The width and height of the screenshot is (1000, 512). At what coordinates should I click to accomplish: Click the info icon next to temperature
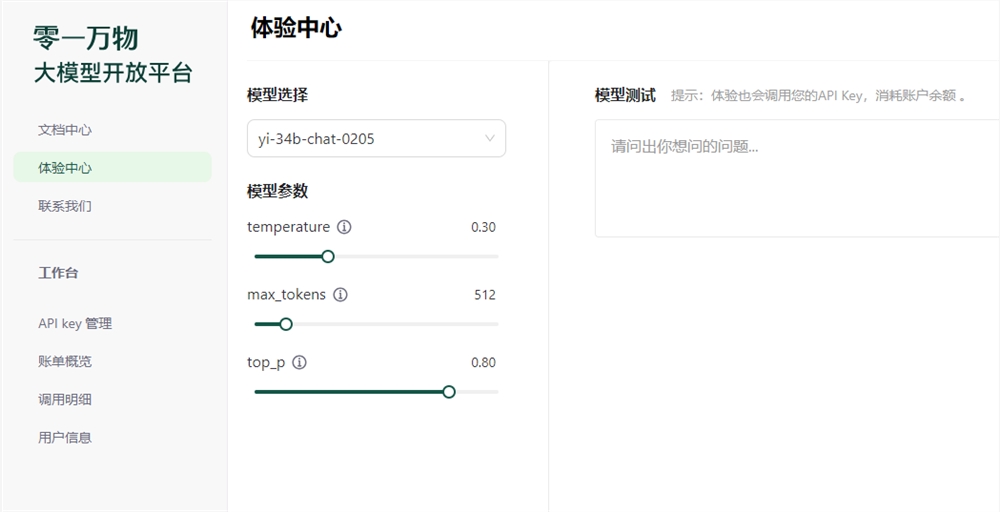click(x=344, y=227)
